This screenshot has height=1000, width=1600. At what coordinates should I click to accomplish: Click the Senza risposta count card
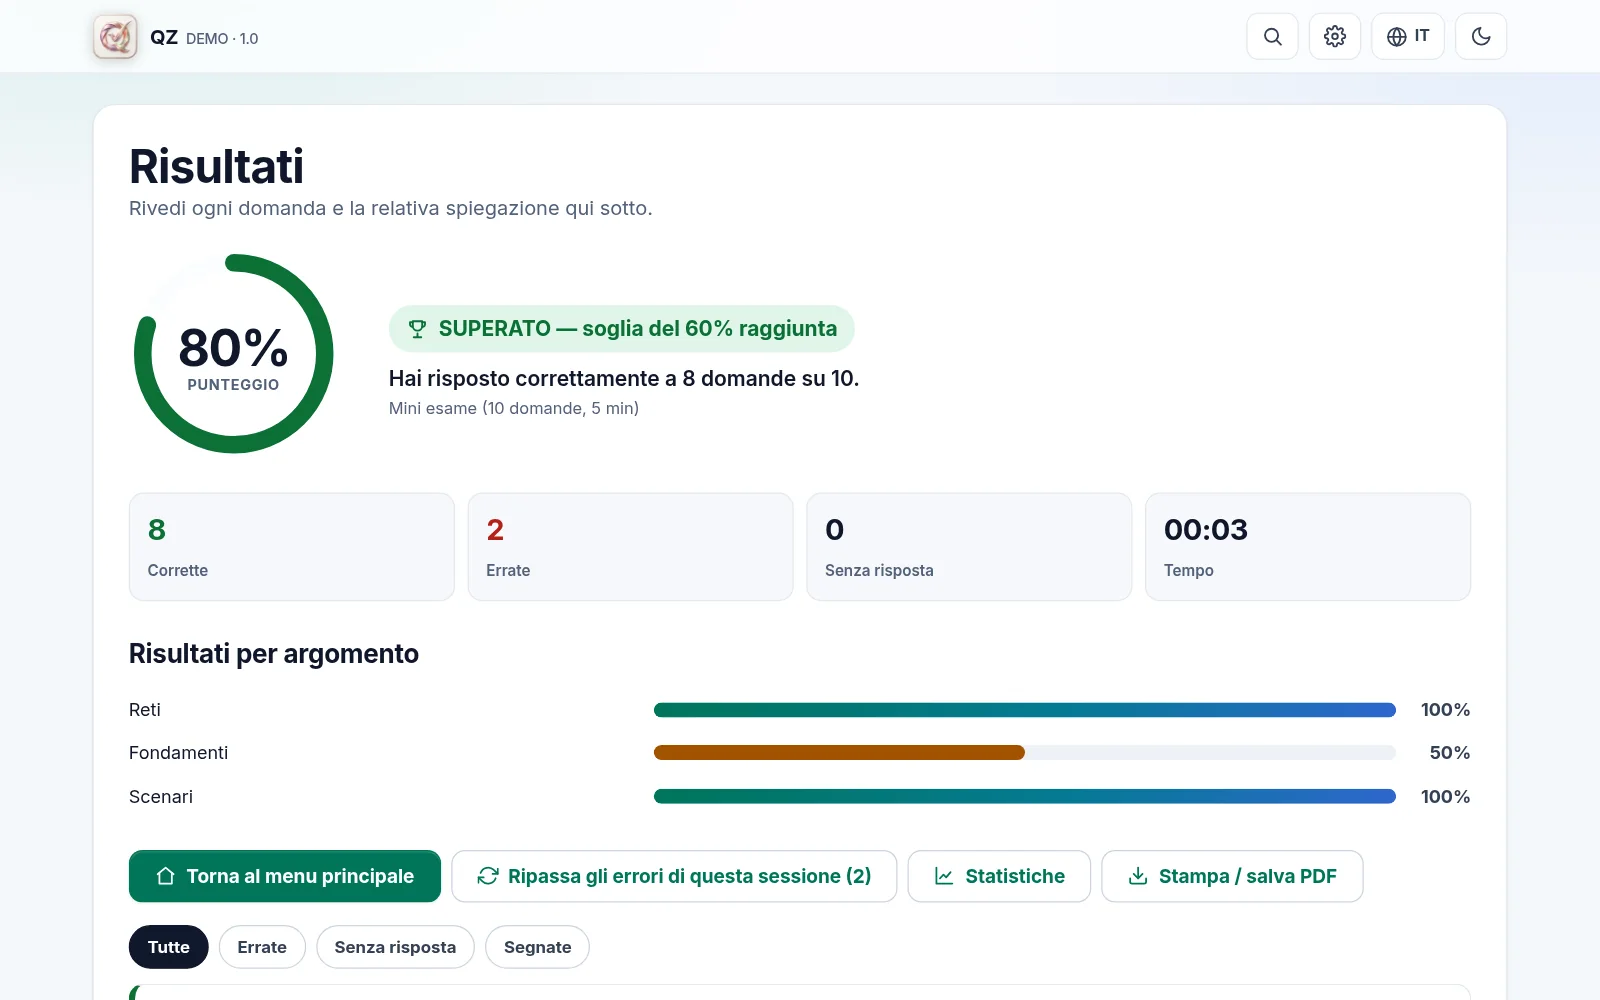969,547
